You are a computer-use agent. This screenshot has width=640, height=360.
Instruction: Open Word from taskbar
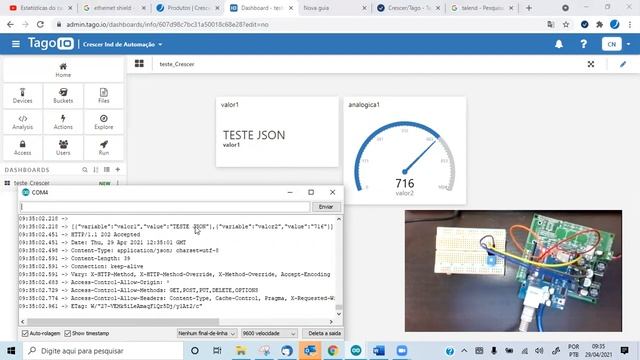[x=378, y=351]
